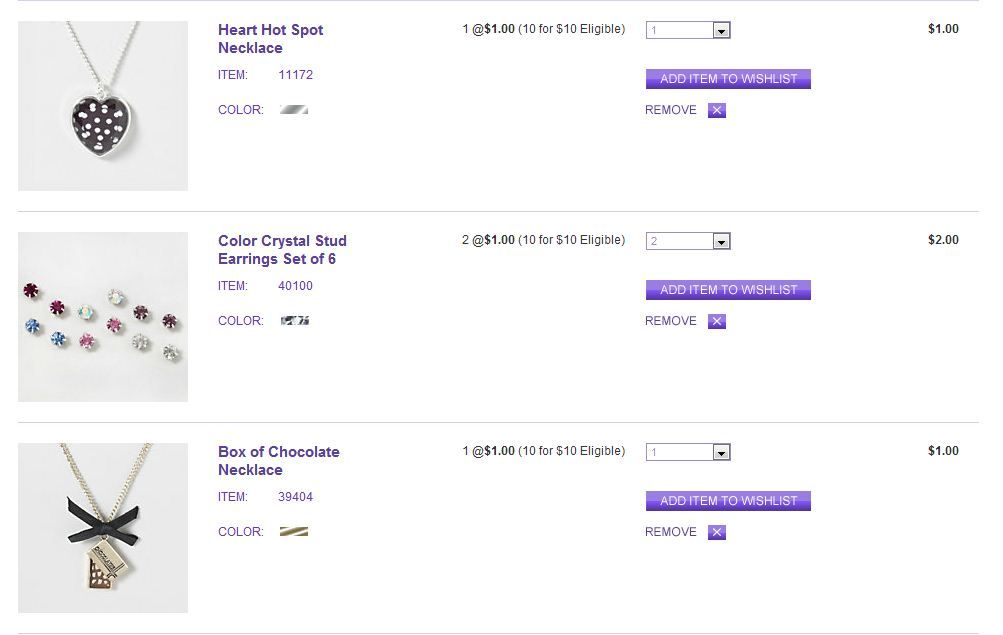The height and width of the screenshot is (635, 1003).
Task: Add Box of Chocolate Necklace to wishlist
Action: pos(728,501)
